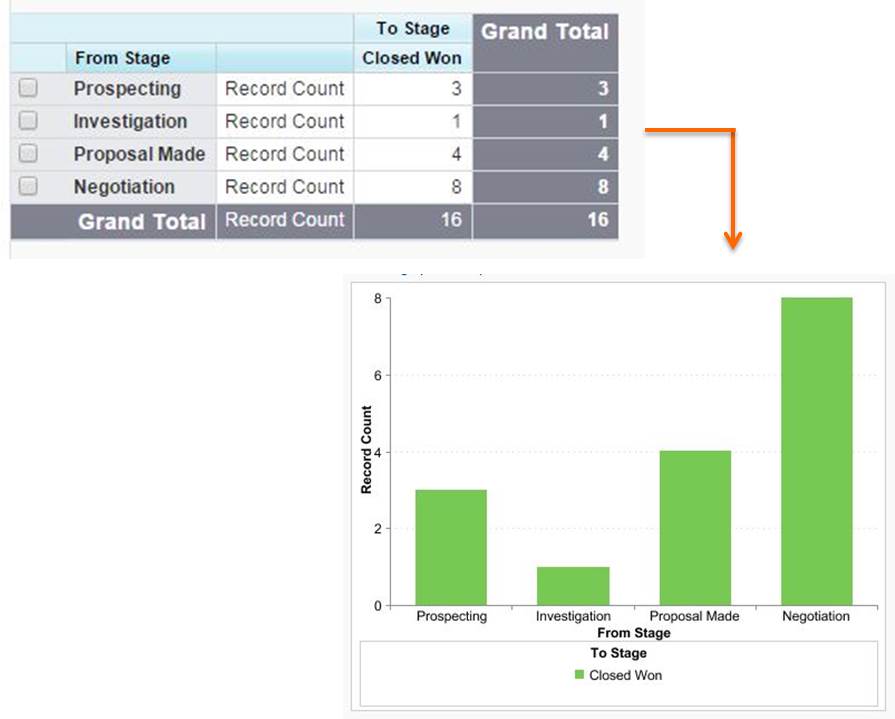Image resolution: width=895 pixels, height=719 pixels.
Task: Click the green Closed Won legend swatch
Action: coord(580,675)
